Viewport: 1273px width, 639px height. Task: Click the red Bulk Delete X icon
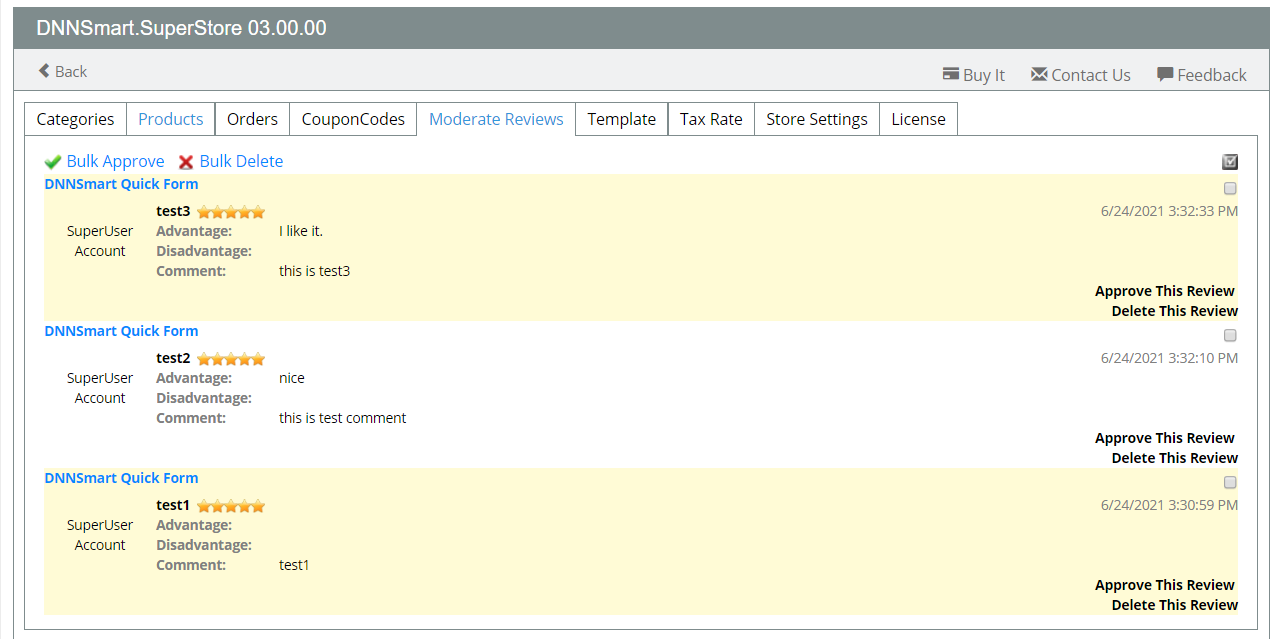point(186,162)
